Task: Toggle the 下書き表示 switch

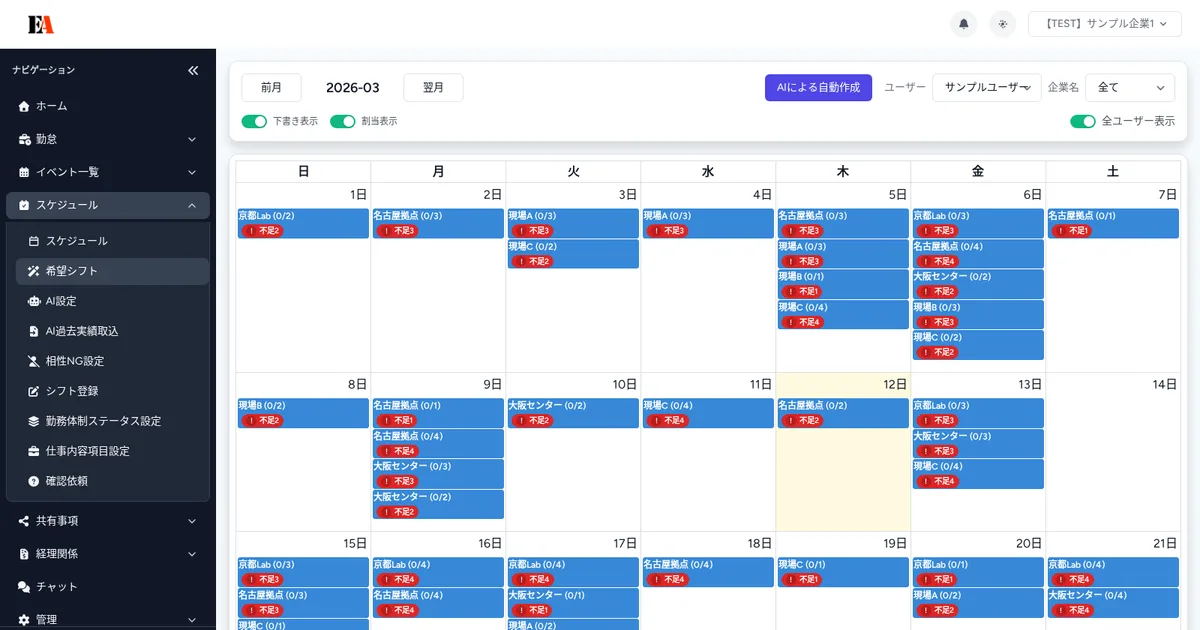Action: [254, 121]
